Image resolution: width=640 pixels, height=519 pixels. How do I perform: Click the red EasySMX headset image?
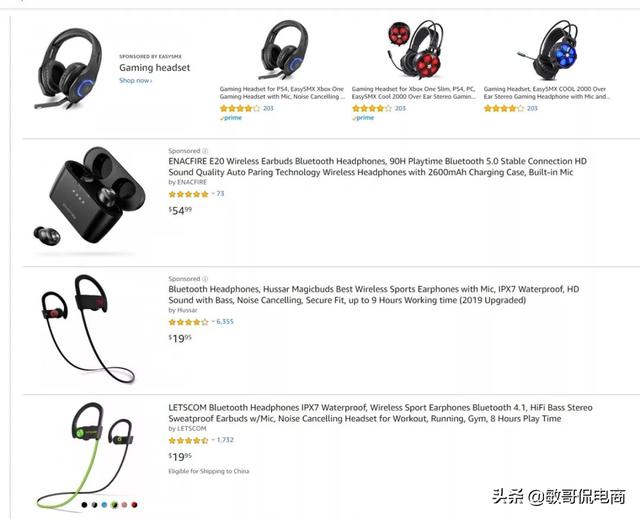tap(415, 50)
